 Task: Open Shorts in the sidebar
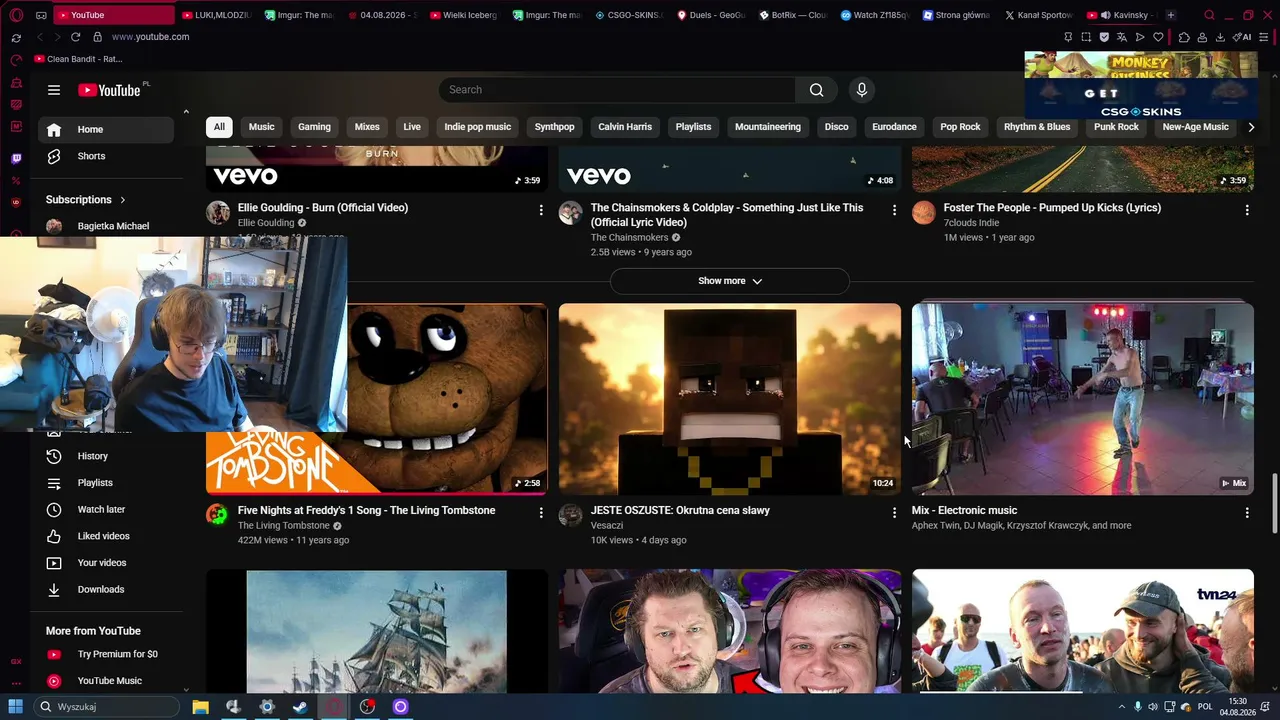coord(107,156)
